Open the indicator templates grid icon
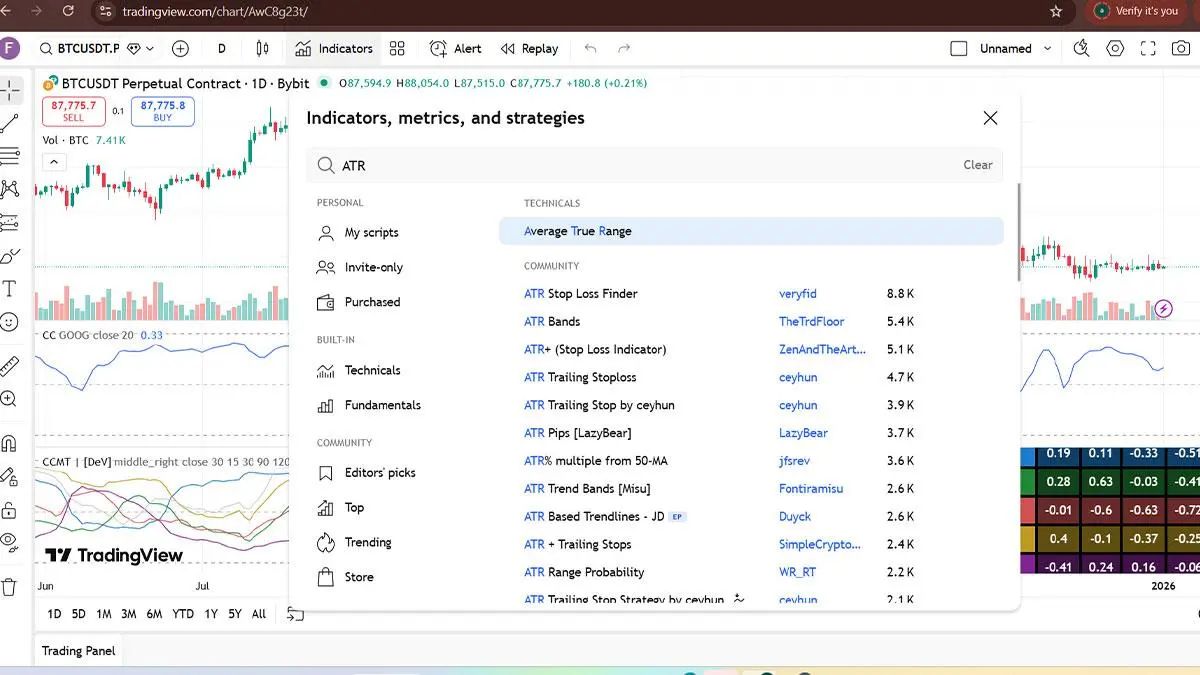Viewport: 1200px width, 675px height. 397,48
